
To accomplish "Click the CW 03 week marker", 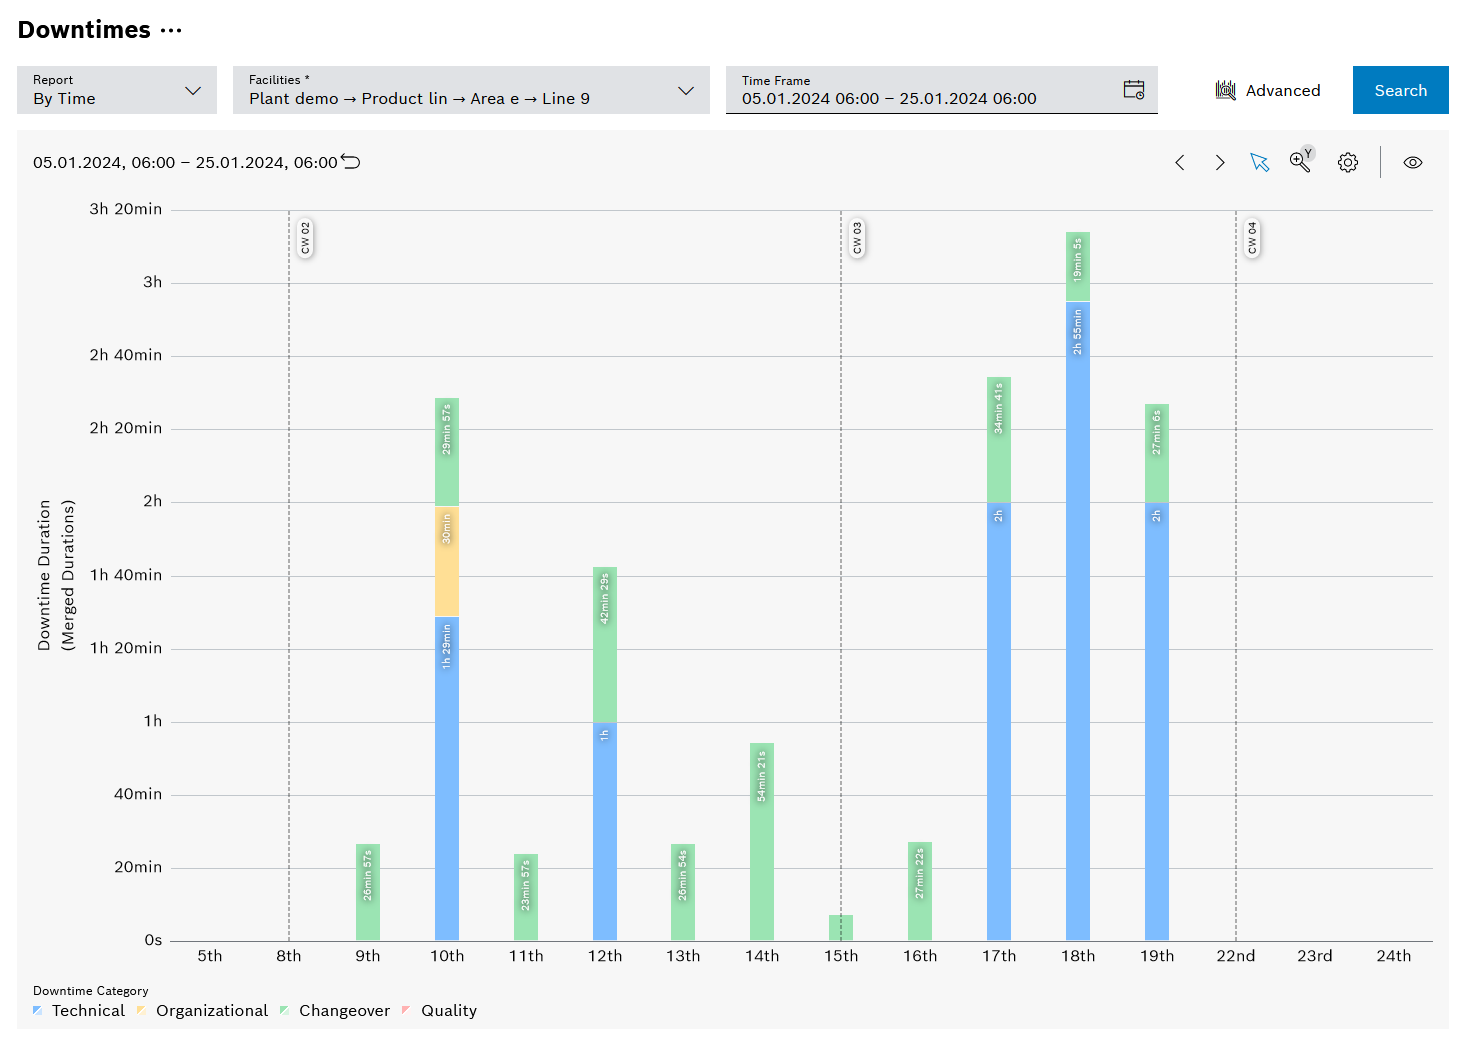I will coord(856,238).
